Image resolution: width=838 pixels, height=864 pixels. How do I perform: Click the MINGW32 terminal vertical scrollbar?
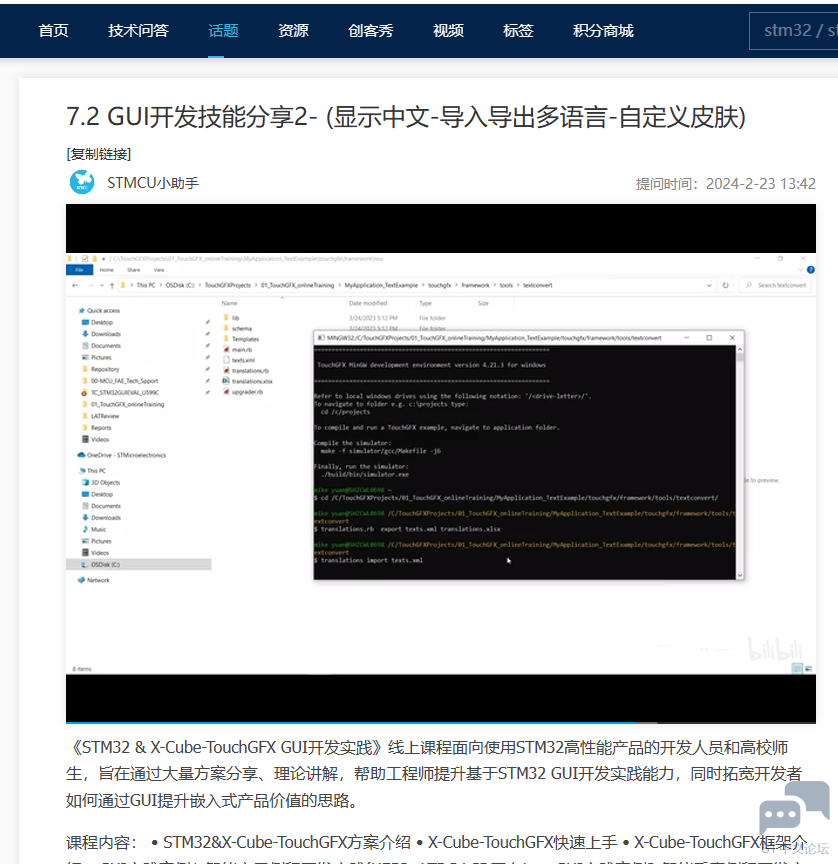740,462
